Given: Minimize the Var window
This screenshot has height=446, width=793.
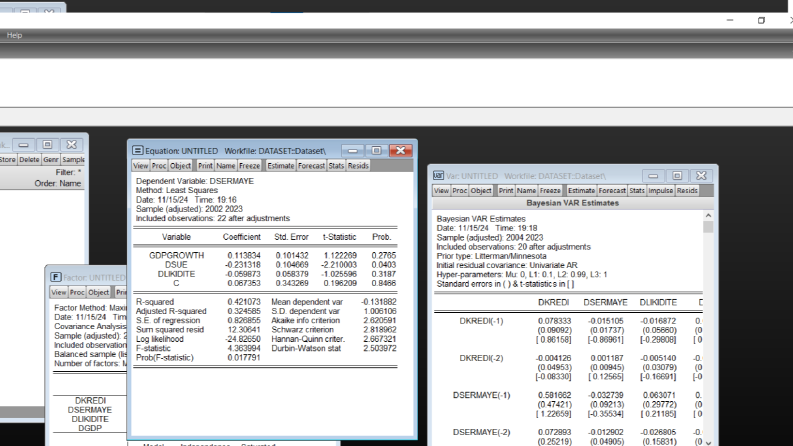Looking at the screenshot, I should pos(653,175).
